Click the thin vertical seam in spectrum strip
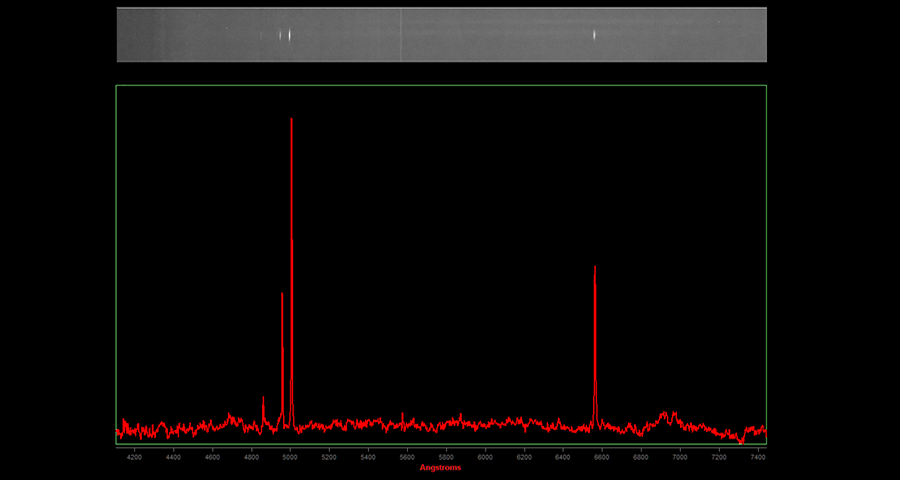 tap(401, 35)
